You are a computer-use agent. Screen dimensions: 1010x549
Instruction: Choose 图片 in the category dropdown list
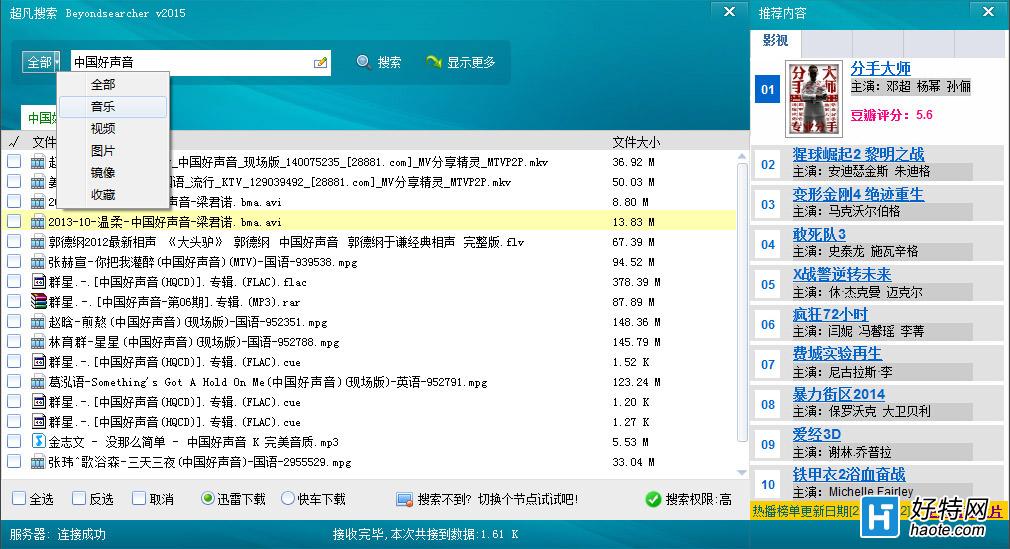[113, 150]
